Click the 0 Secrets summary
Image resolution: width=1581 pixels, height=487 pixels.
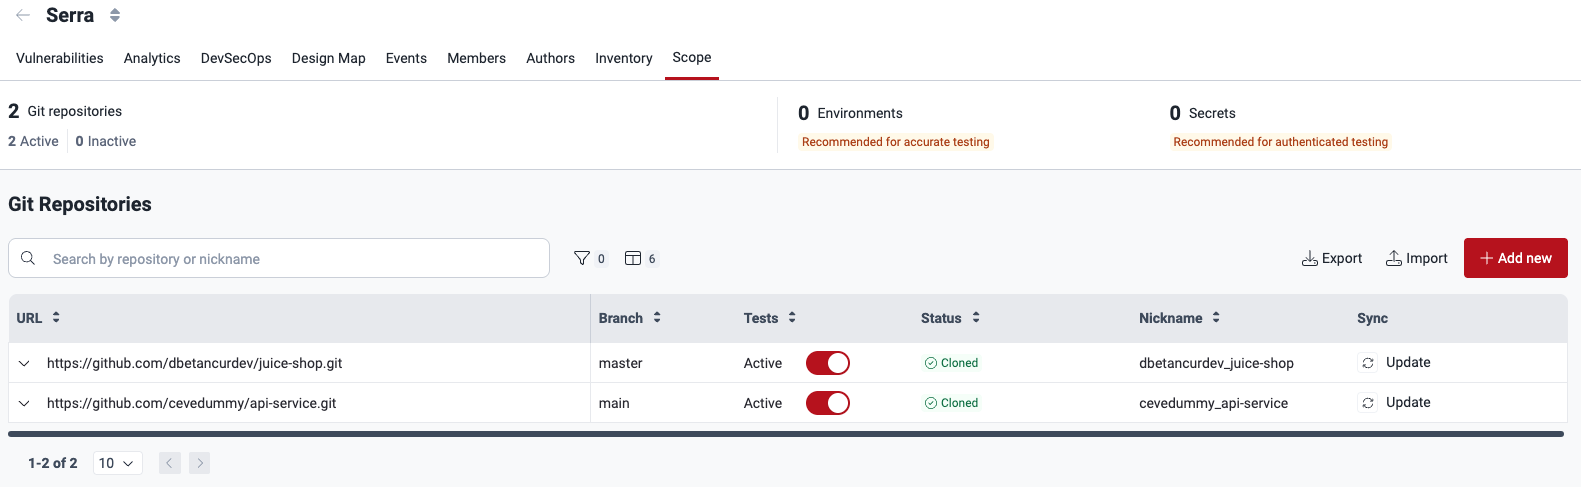(1202, 113)
